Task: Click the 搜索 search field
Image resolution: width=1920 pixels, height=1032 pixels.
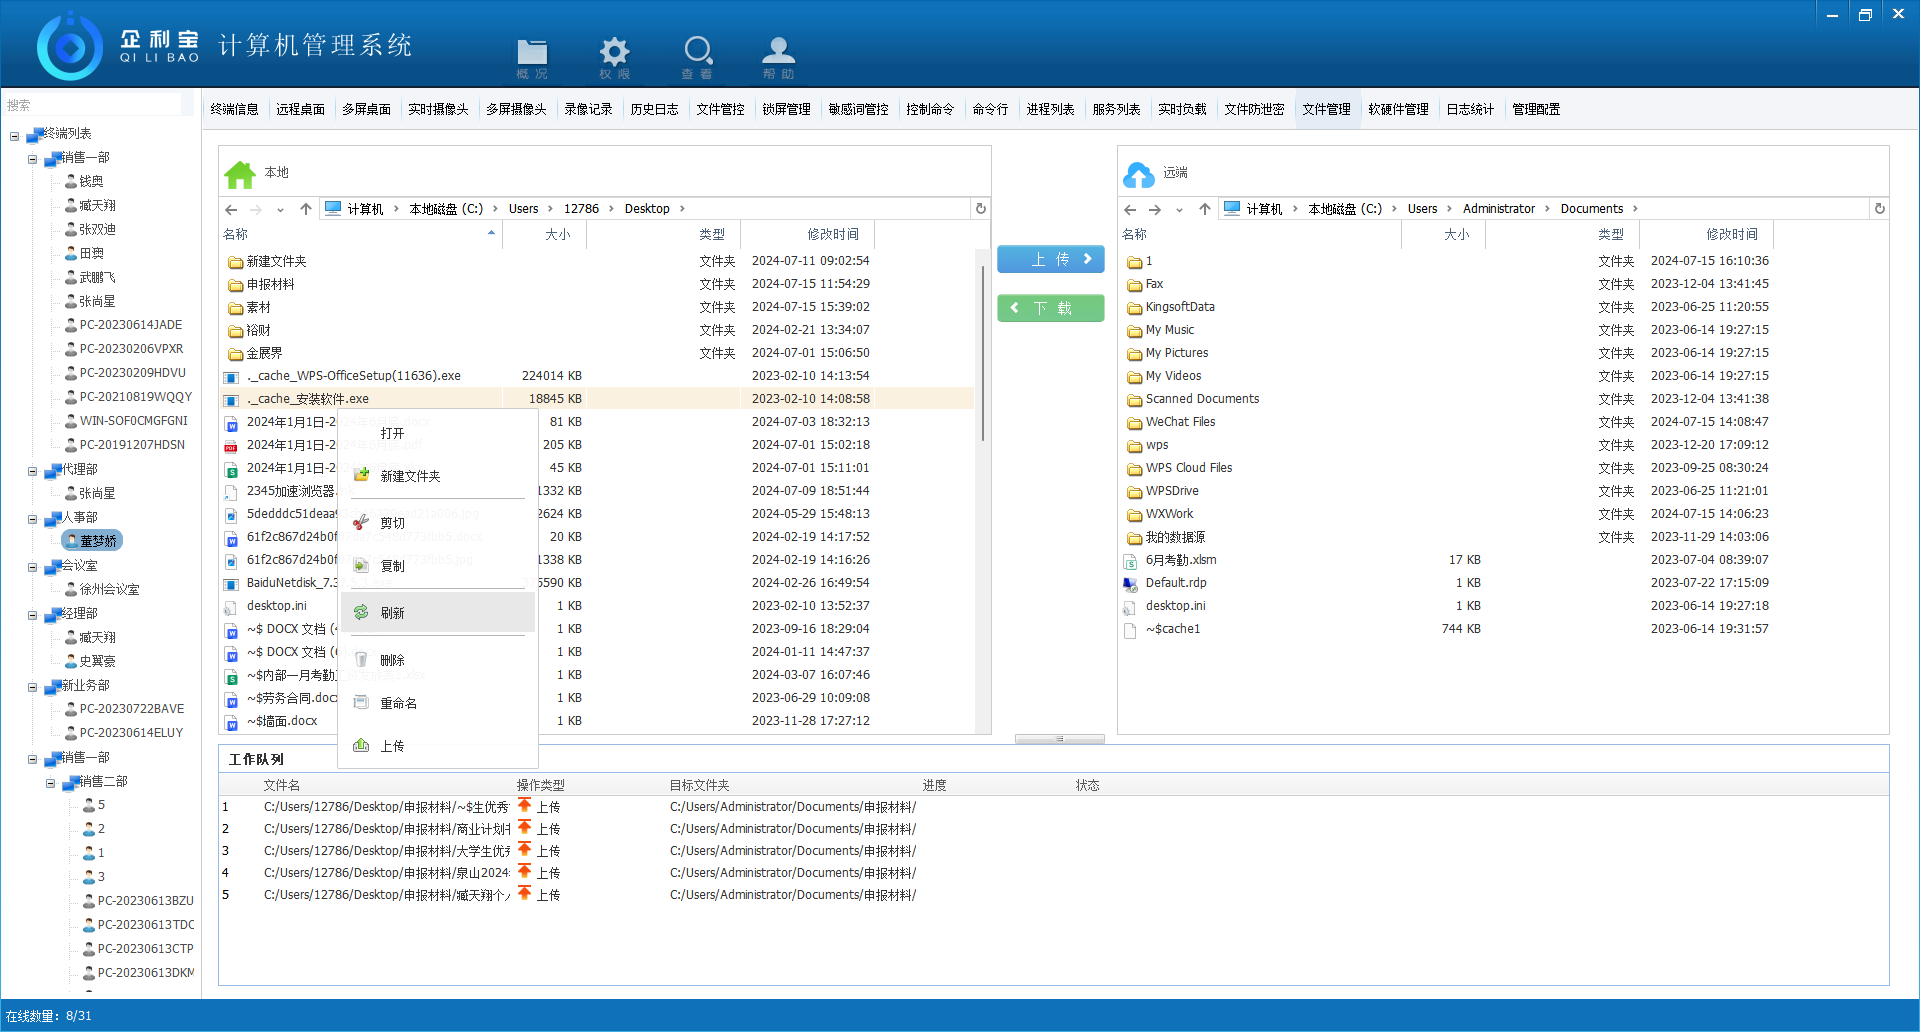Action: (x=95, y=105)
